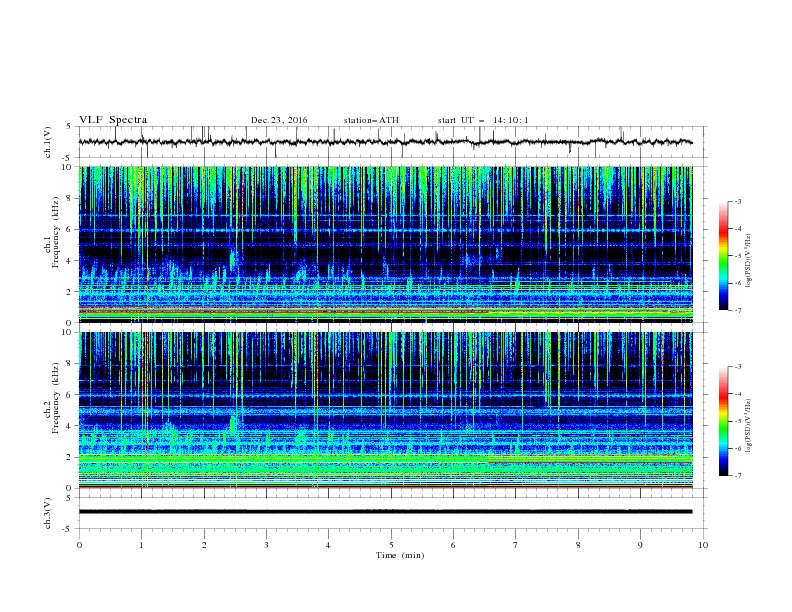The height and width of the screenshot is (612, 792).
Task: Click the log(PSD) label of the ch.1 colorbar
Action: 748,261
